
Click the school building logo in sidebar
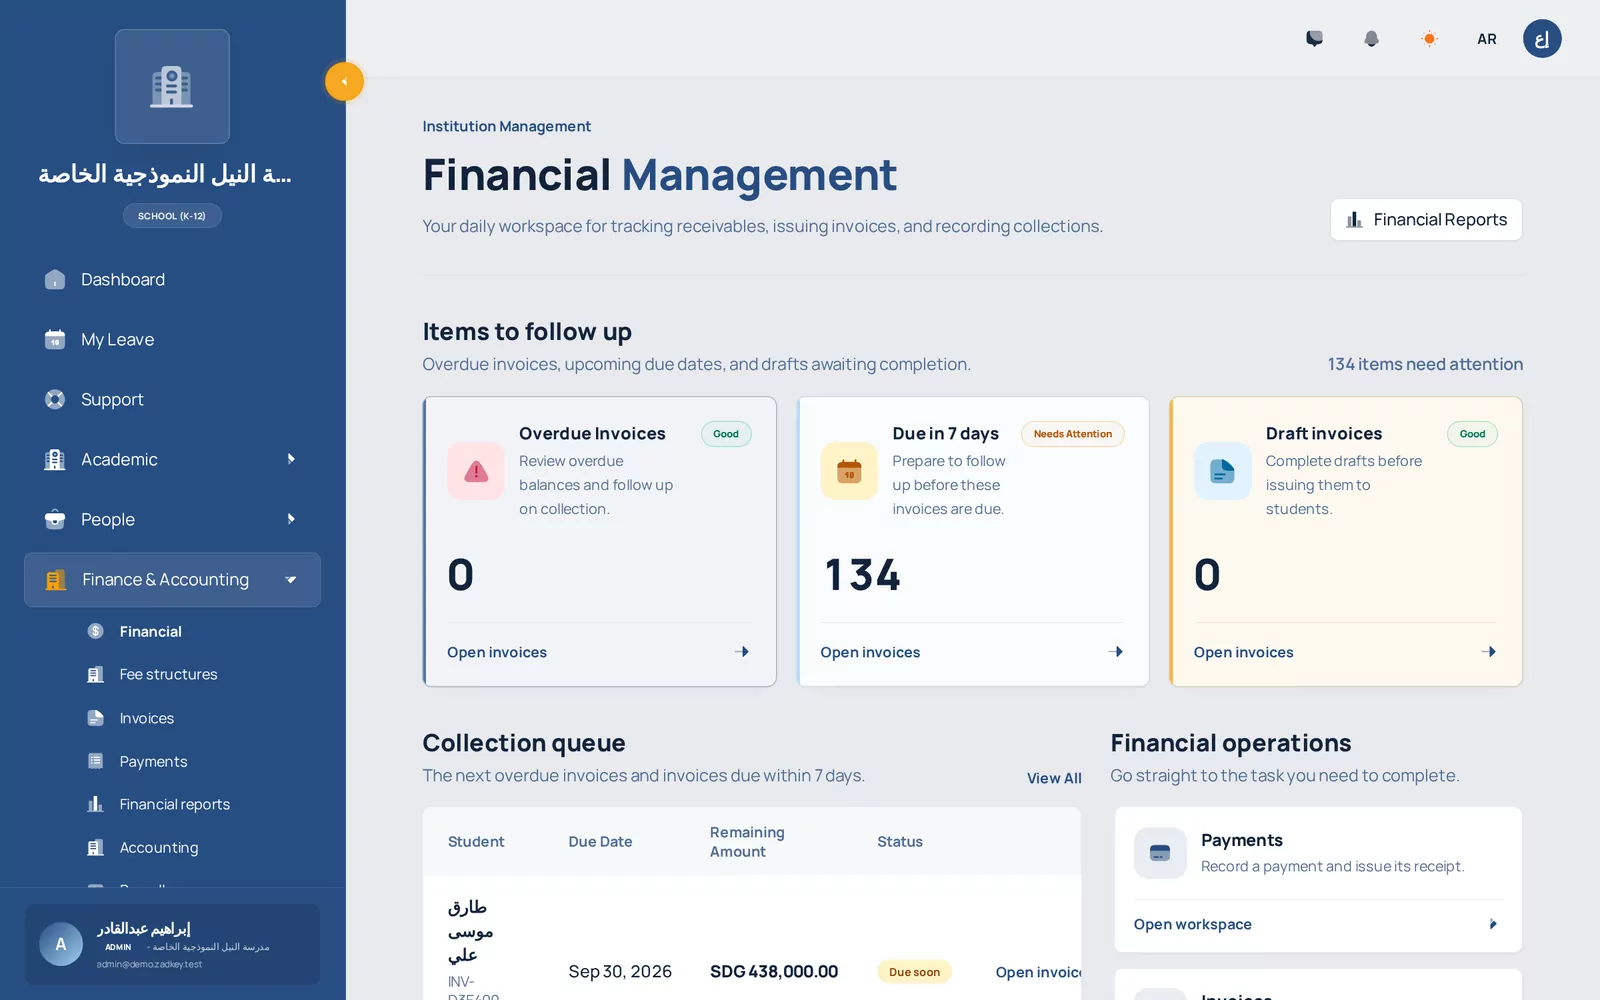[172, 87]
